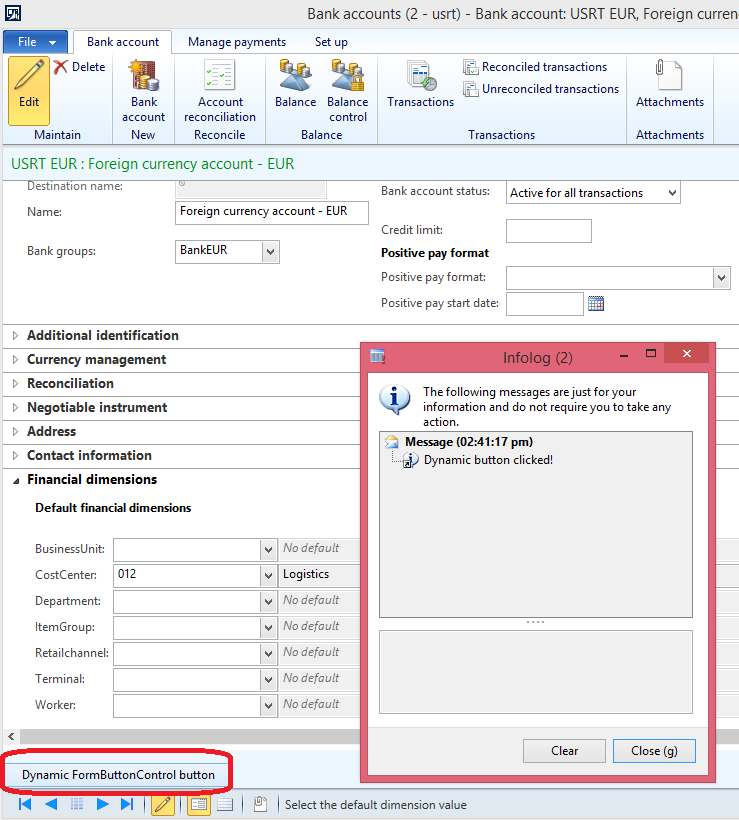Click the Clear button in Infolog
The height and width of the screenshot is (820, 739).
click(x=564, y=751)
